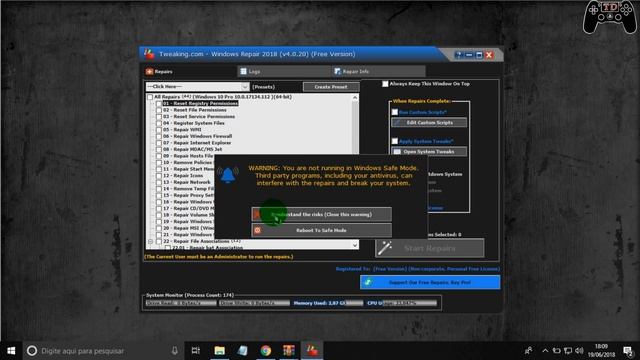Image resolution: width=640 pixels, height=360 pixels.
Task: Open the Action Center notification icon
Action: (x=628, y=351)
